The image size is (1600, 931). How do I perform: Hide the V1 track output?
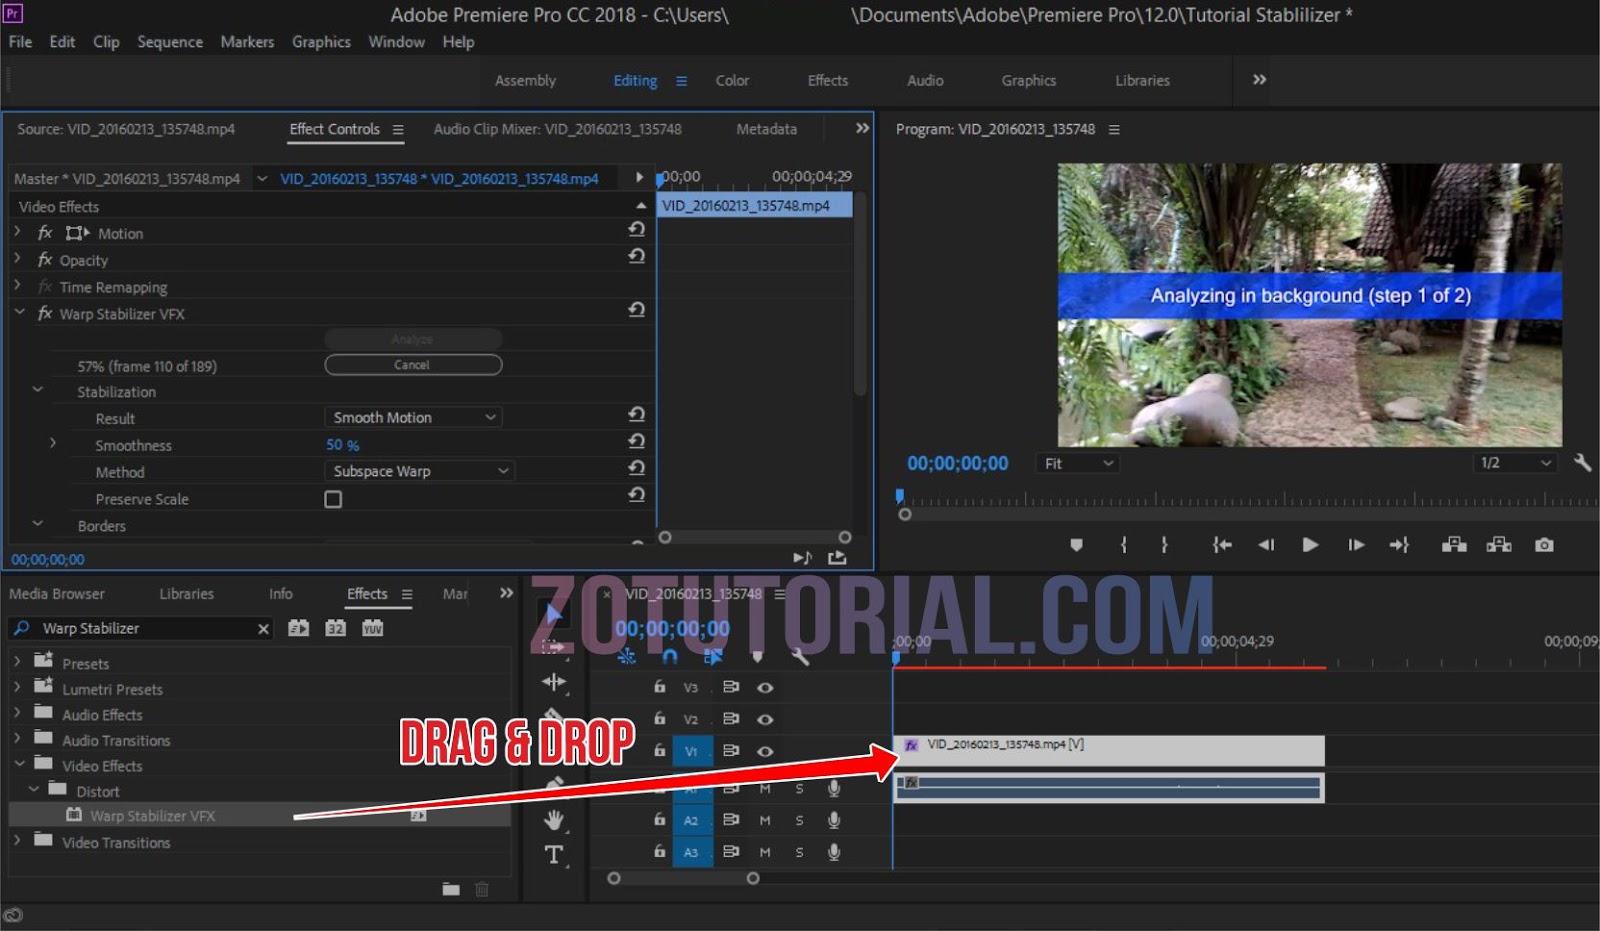point(765,751)
